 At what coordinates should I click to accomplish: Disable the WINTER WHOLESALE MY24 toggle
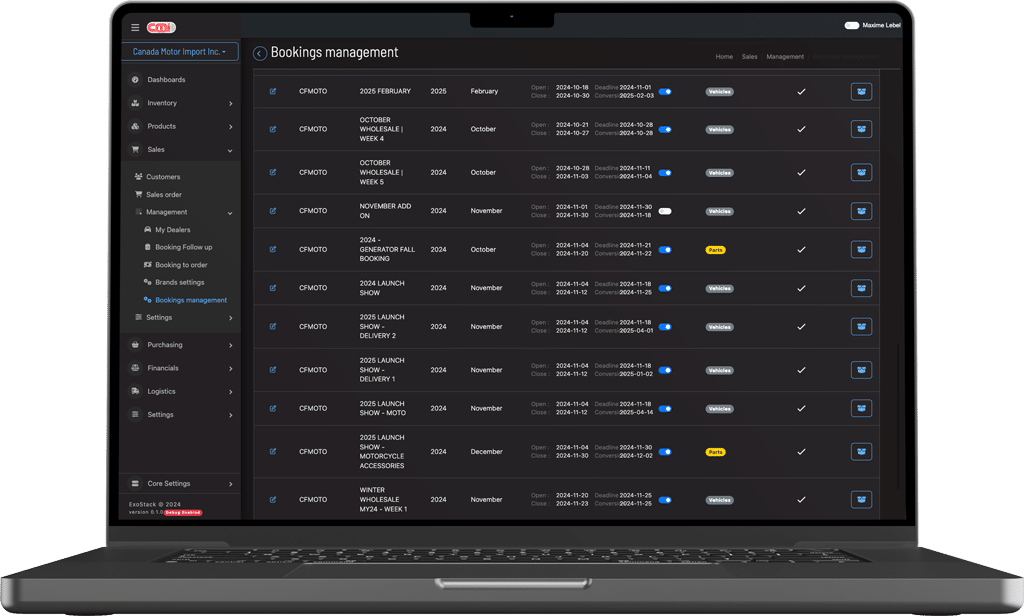pos(665,500)
